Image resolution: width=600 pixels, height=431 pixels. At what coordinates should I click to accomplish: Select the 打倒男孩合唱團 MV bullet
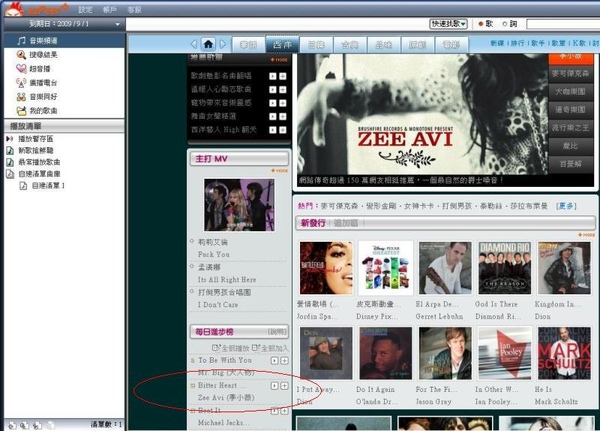coord(192,291)
